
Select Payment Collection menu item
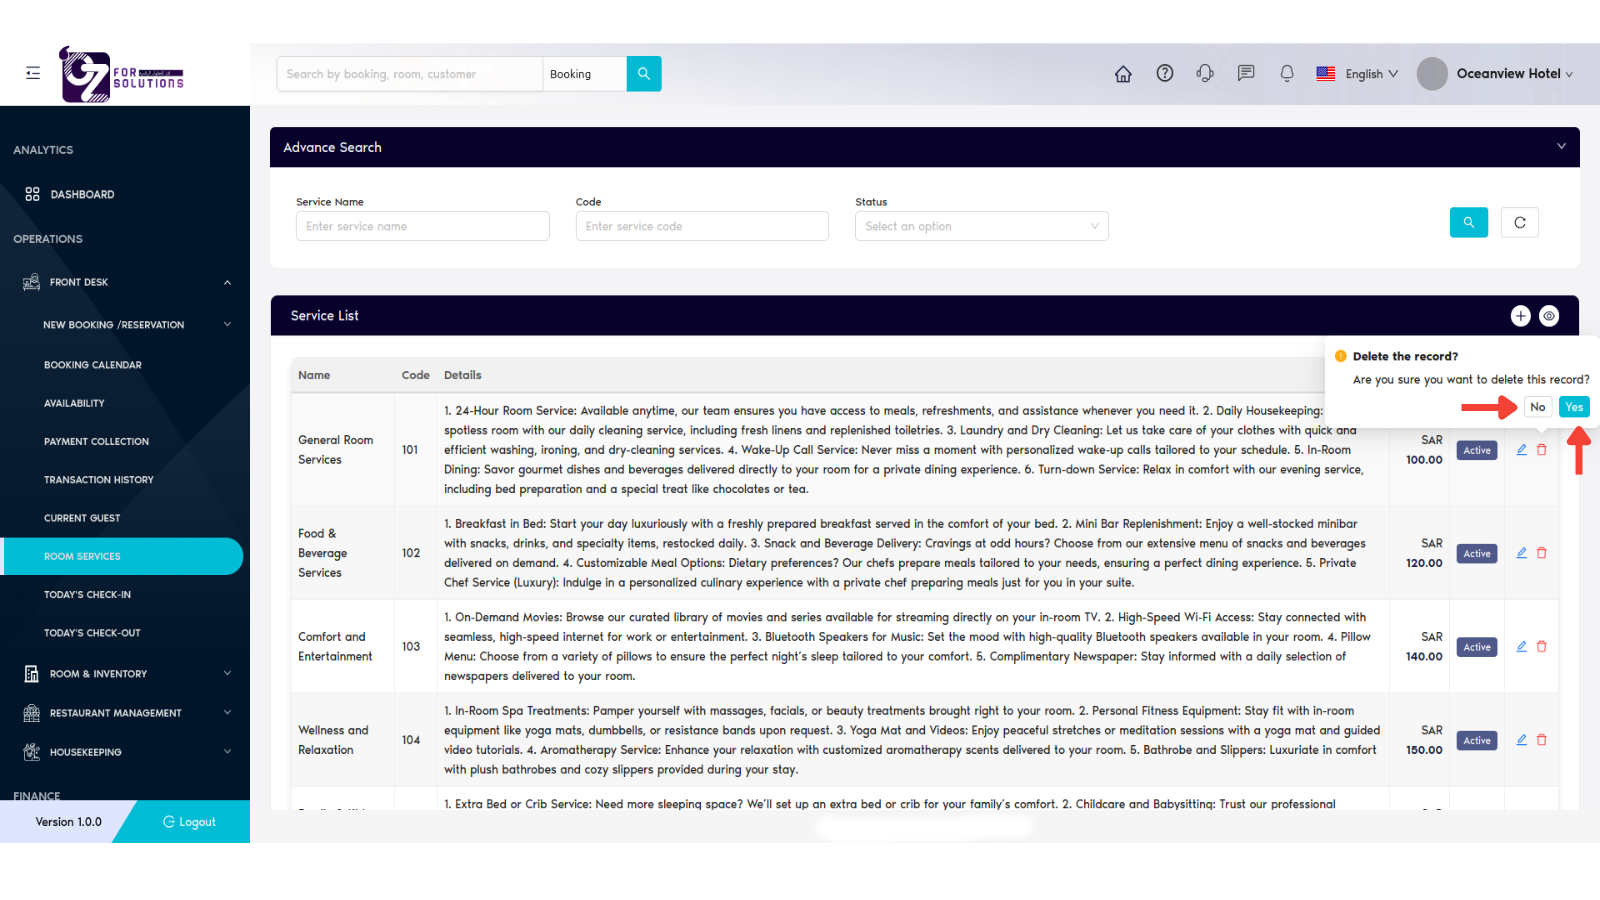(96, 441)
